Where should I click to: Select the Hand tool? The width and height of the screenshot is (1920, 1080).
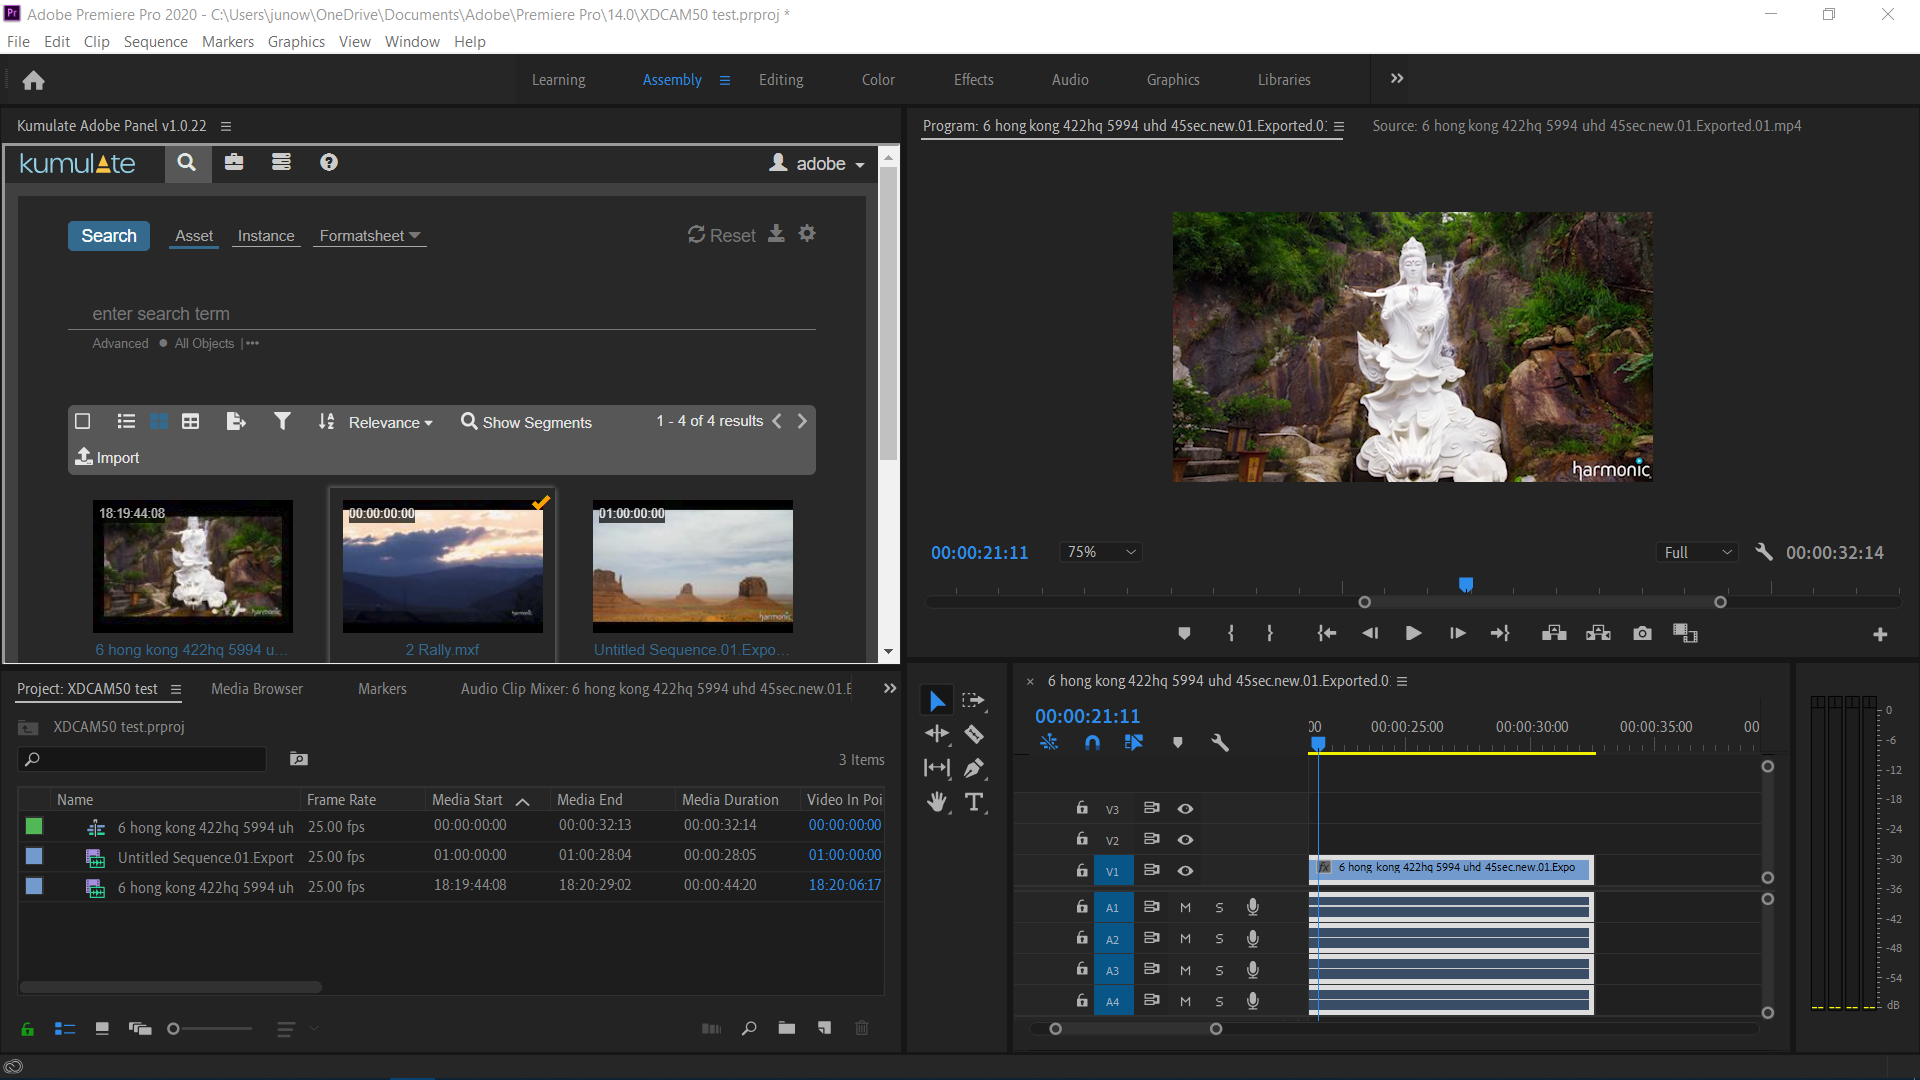pyautogui.click(x=937, y=802)
